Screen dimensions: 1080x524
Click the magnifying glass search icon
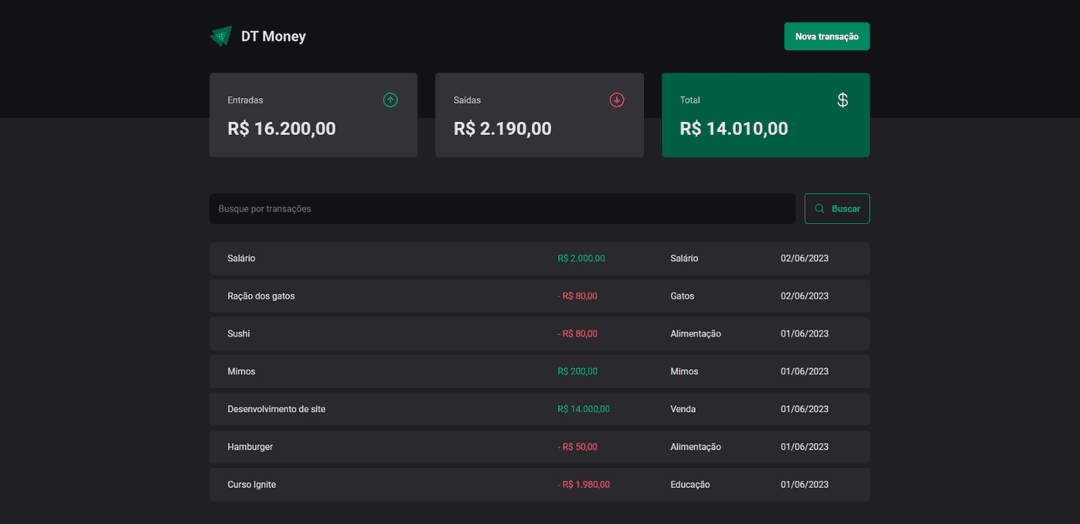pos(820,209)
